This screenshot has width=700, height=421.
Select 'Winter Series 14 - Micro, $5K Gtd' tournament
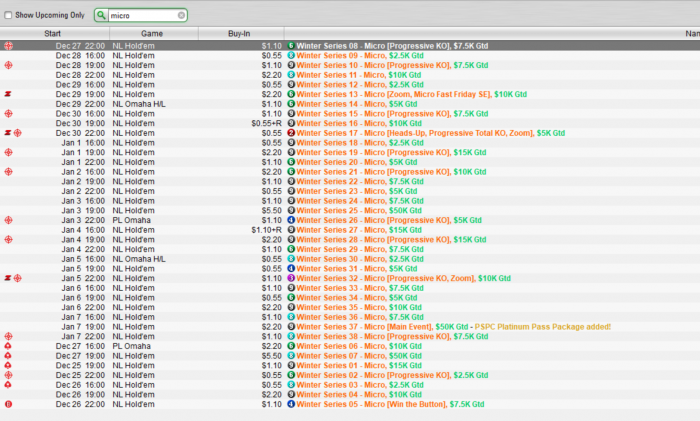[357, 104]
